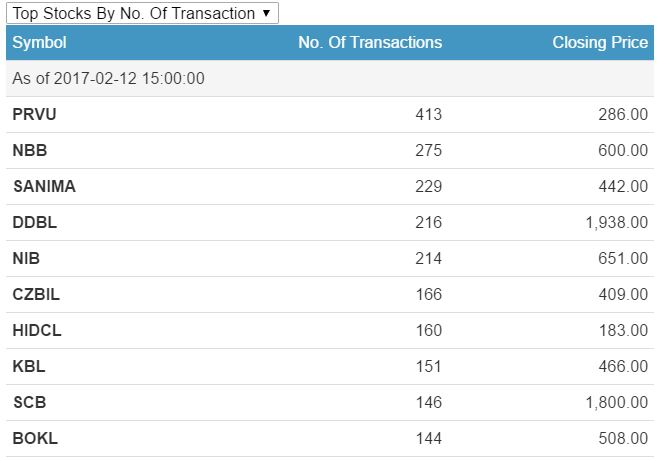Viewport: 664px width, 461px height.
Task: Select the KBL stock symbol
Action: pos(29,366)
